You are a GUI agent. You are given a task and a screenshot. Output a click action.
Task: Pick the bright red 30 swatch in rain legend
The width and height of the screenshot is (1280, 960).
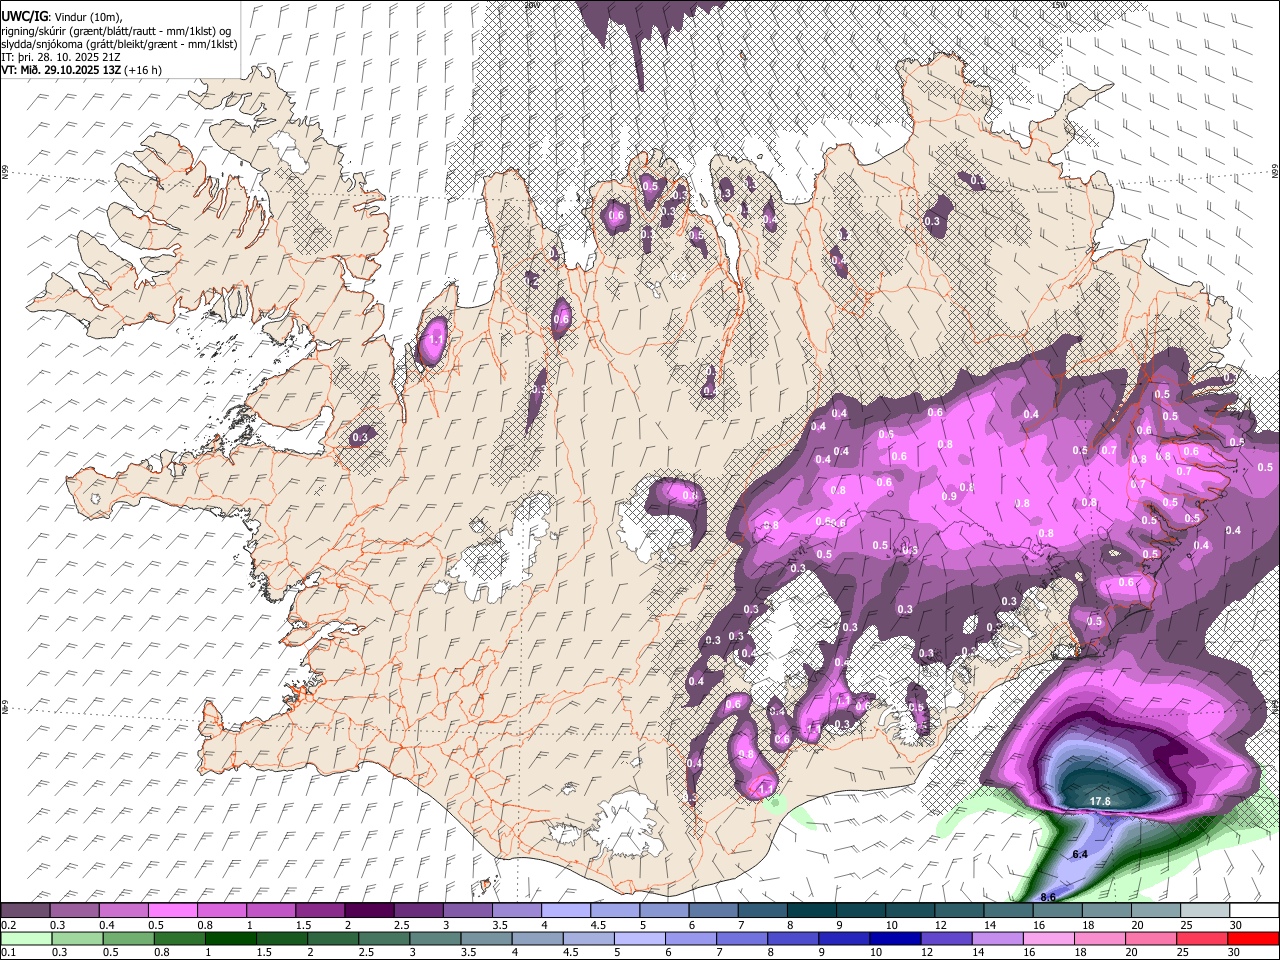[x=1253, y=938]
